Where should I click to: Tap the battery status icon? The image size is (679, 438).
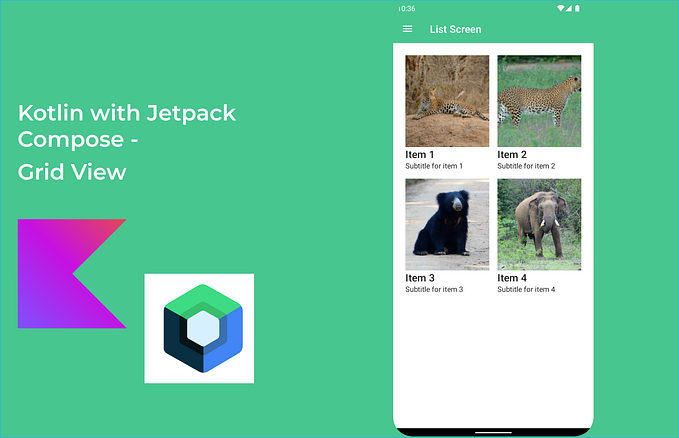pos(577,8)
